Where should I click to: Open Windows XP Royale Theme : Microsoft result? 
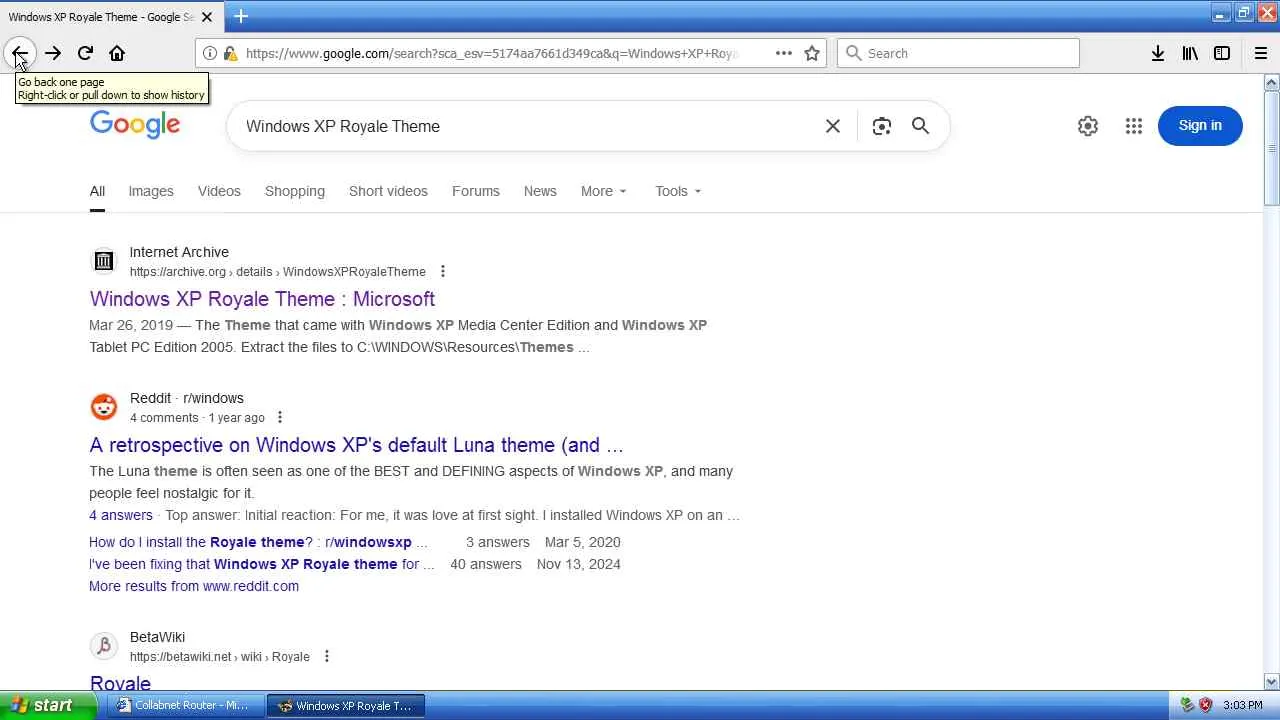point(262,299)
